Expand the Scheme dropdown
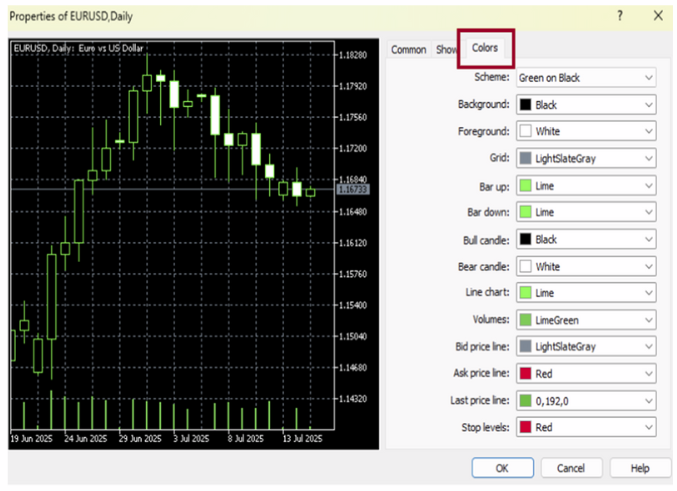 coord(649,77)
